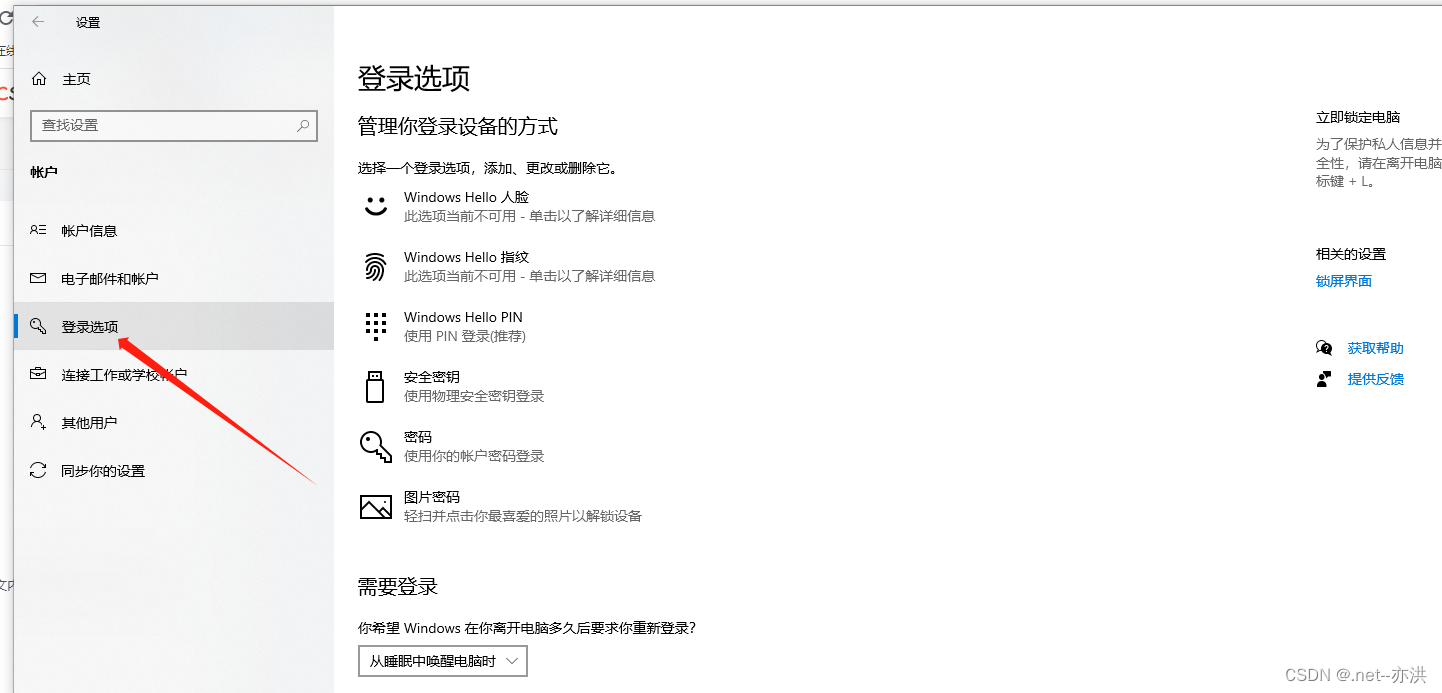Open 同步你的设置 page
Viewport: 1442px width, 693px height.
click(103, 470)
